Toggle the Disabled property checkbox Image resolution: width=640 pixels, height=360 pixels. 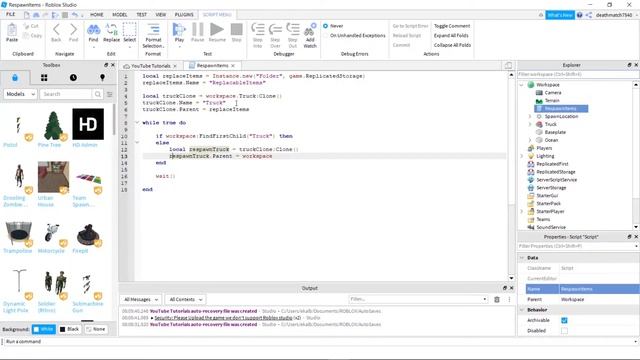click(x=564, y=331)
